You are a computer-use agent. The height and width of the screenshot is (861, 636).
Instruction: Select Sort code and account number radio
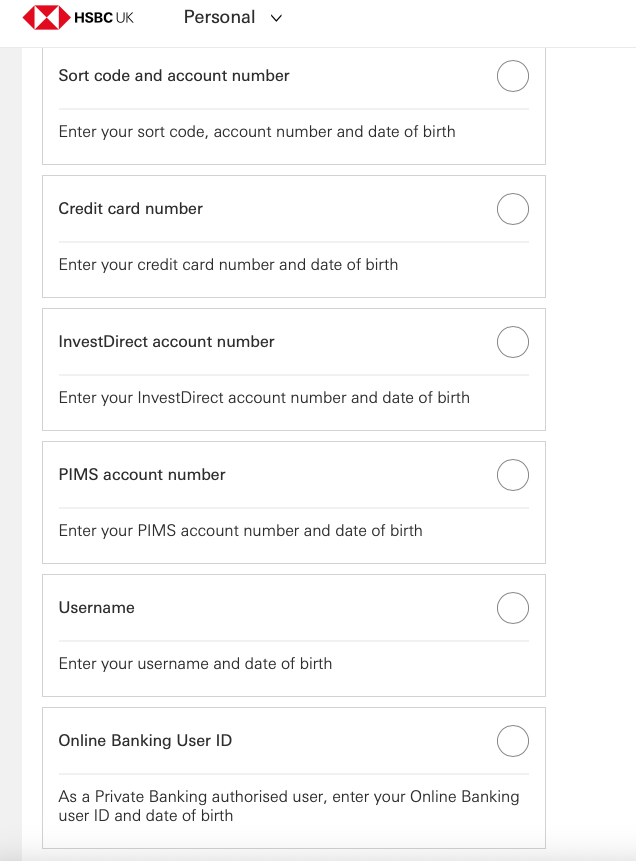click(x=513, y=76)
